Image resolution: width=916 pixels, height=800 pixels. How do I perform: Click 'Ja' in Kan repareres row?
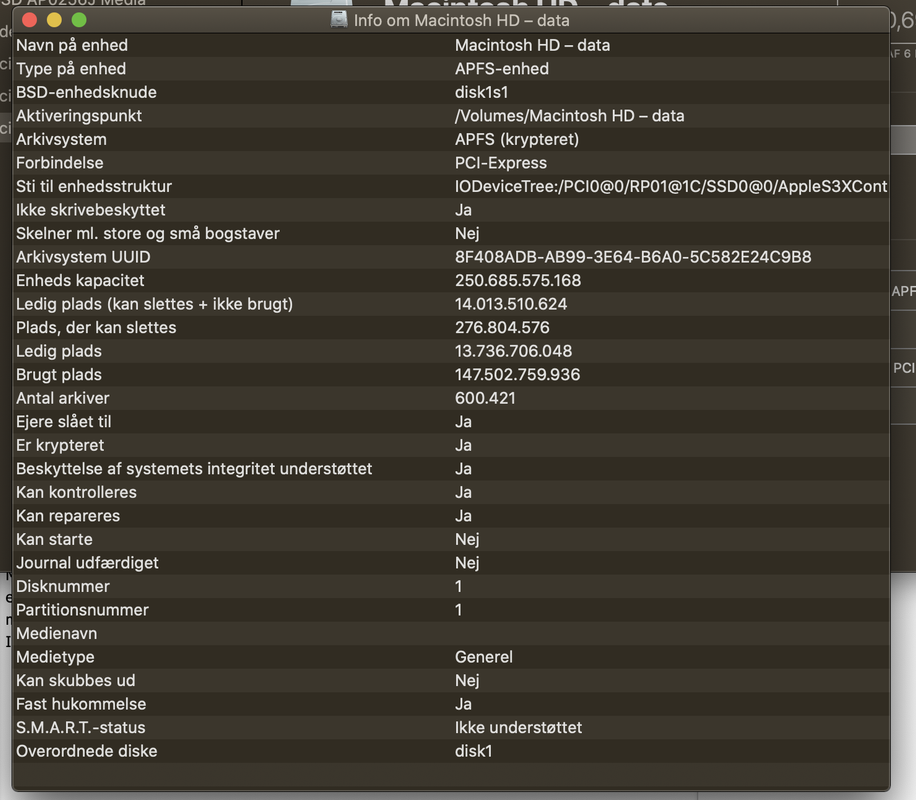click(463, 516)
